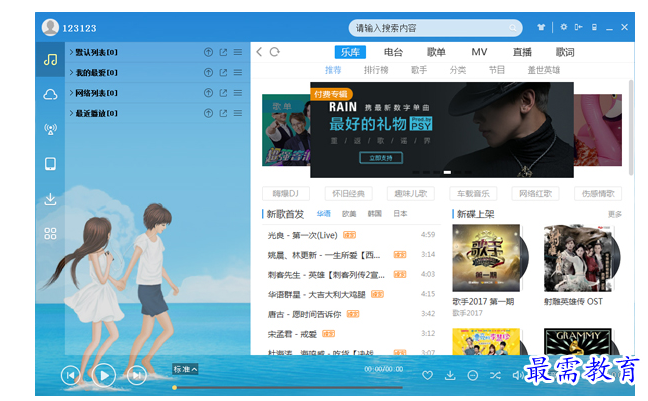The height and width of the screenshot is (401, 648).
Task: Open the download manager sidebar icon
Action: point(50,199)
